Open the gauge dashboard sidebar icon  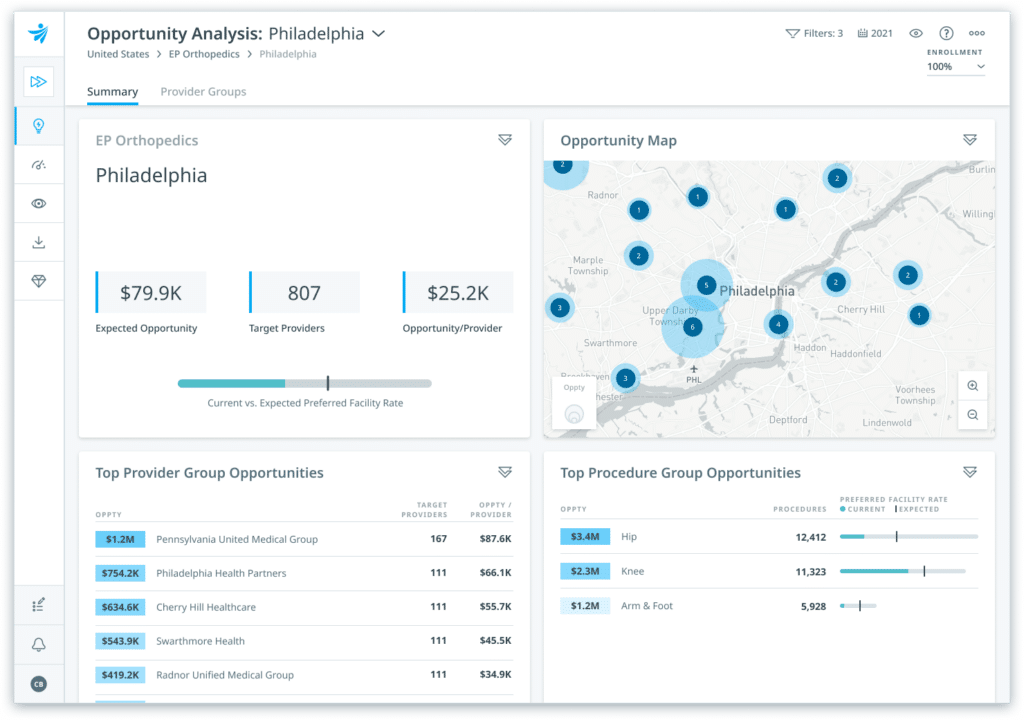39,165
